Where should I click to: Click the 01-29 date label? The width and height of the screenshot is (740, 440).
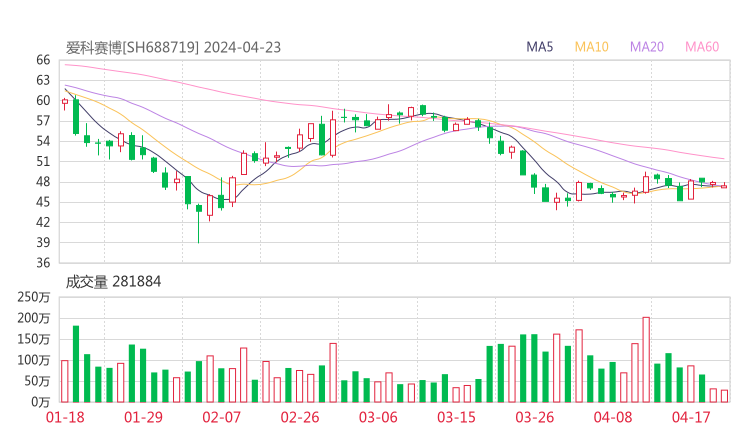point(143,417)
